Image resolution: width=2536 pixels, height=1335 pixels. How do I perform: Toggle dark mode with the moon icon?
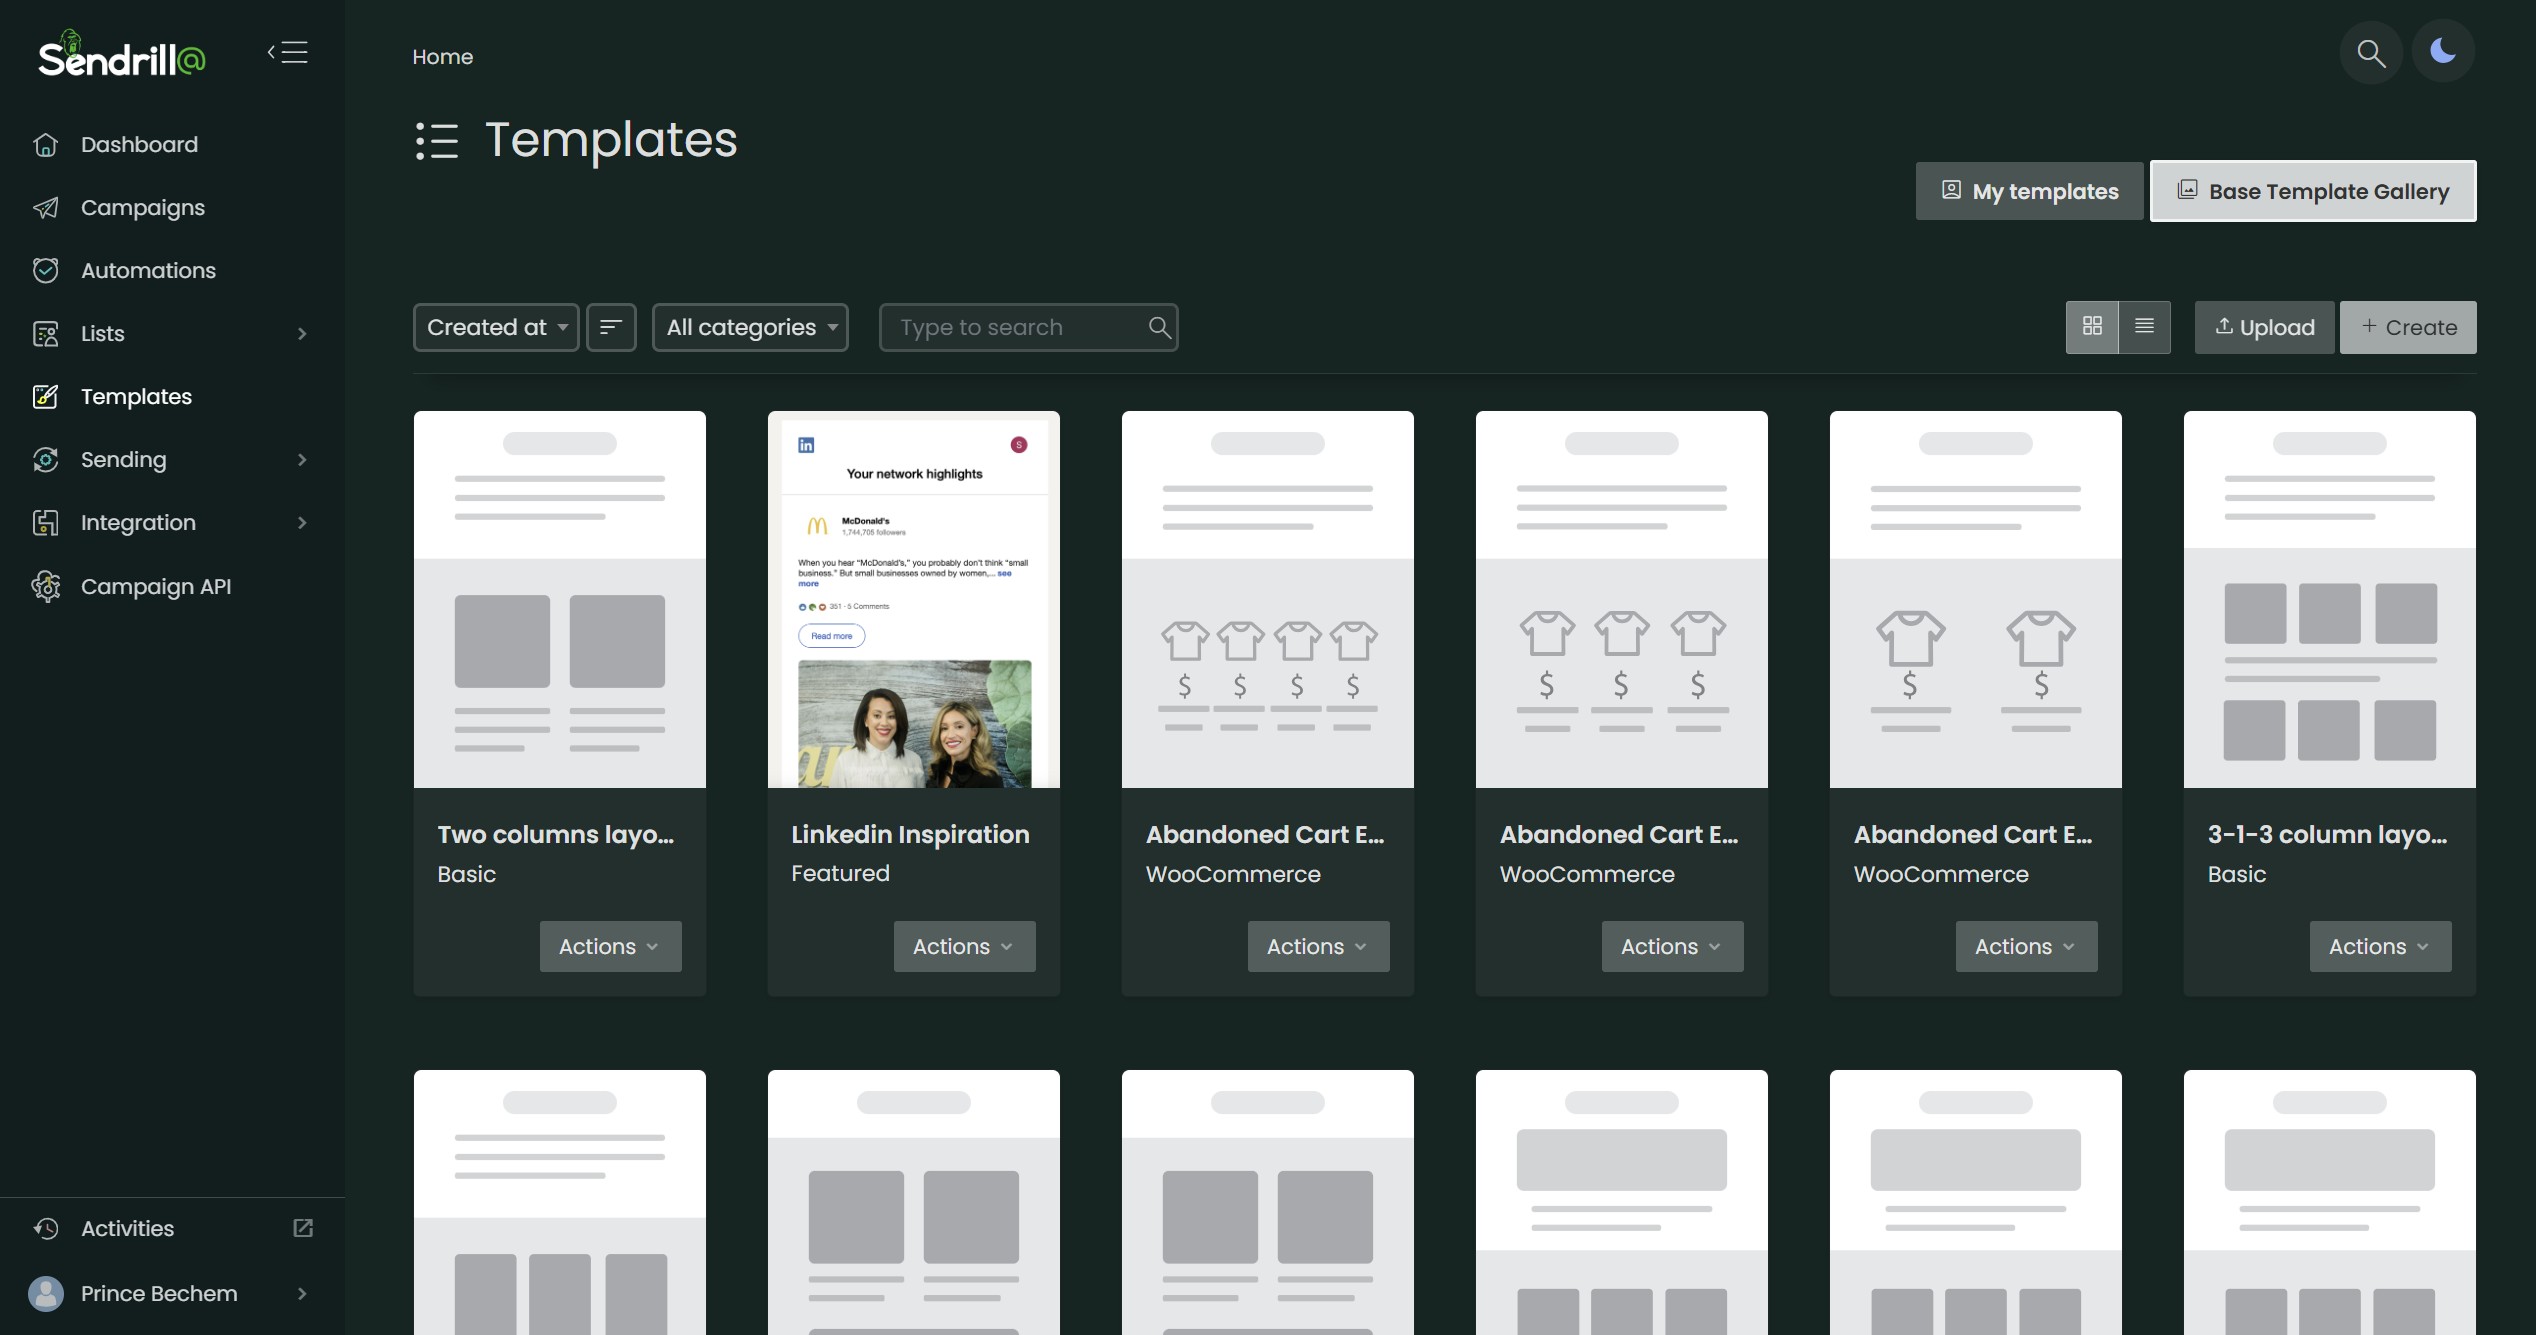pos(2442,51)
